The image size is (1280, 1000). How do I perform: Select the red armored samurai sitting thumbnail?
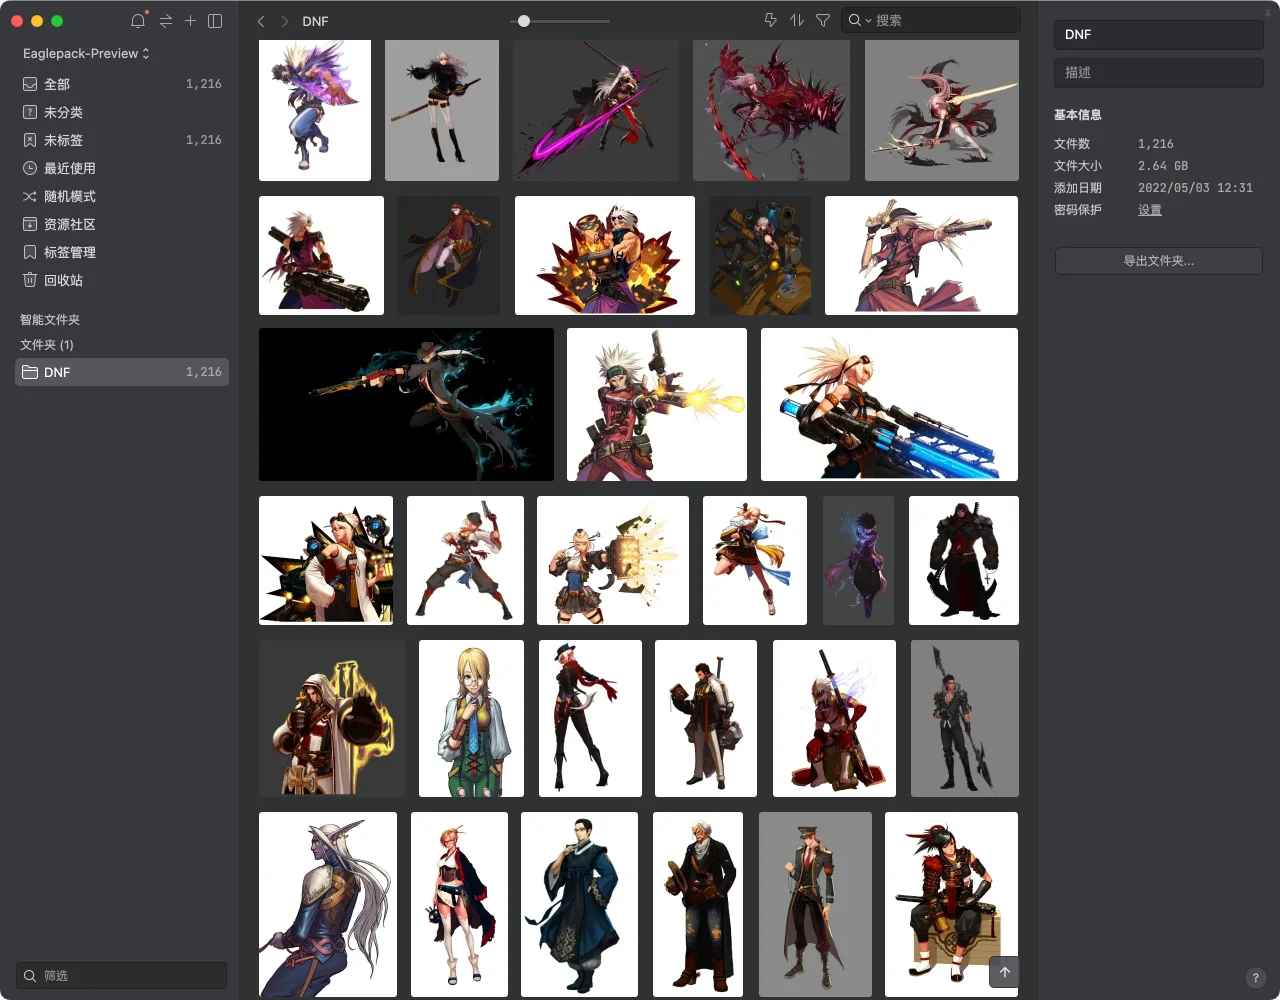click(951, 904)
